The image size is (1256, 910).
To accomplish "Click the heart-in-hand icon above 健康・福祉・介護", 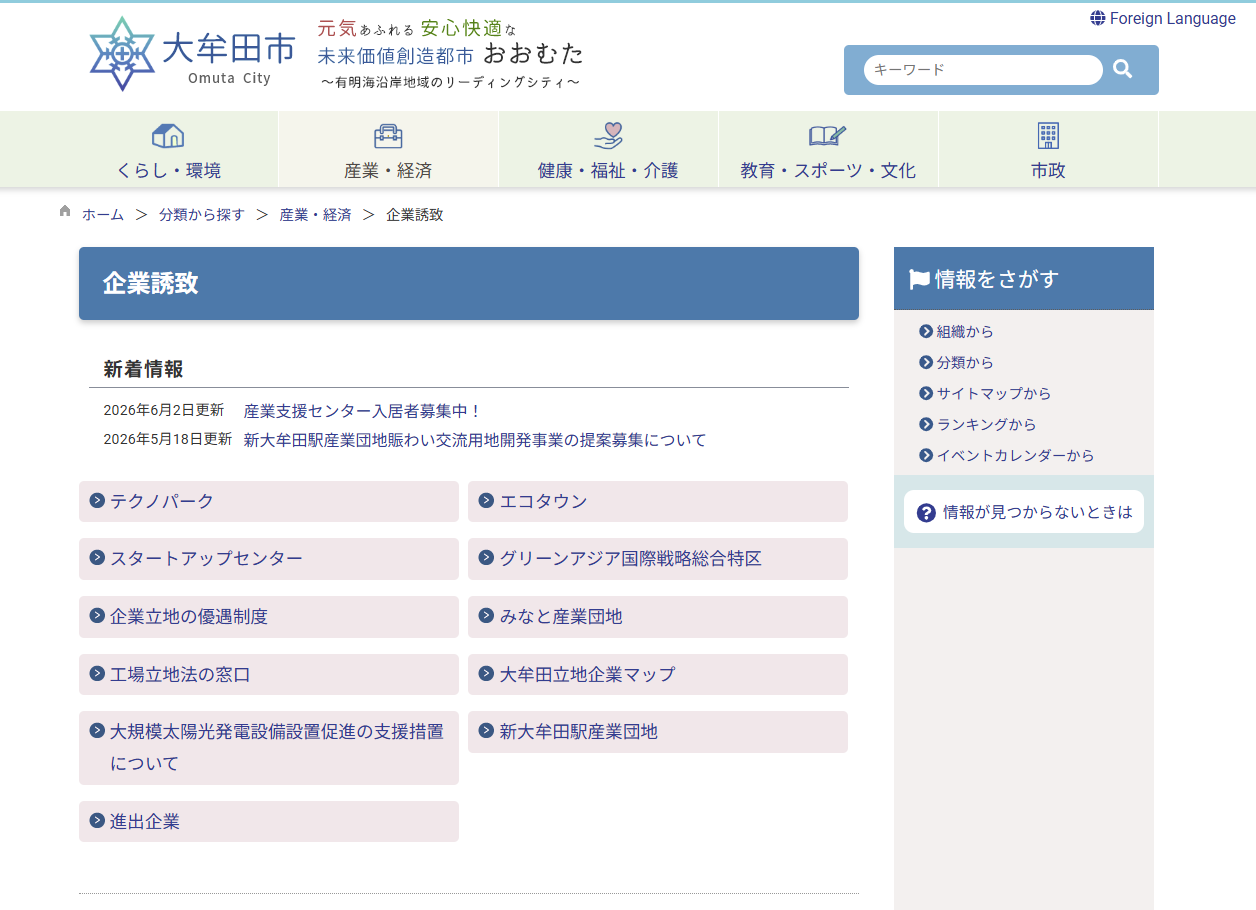I will tap(608, 135).
